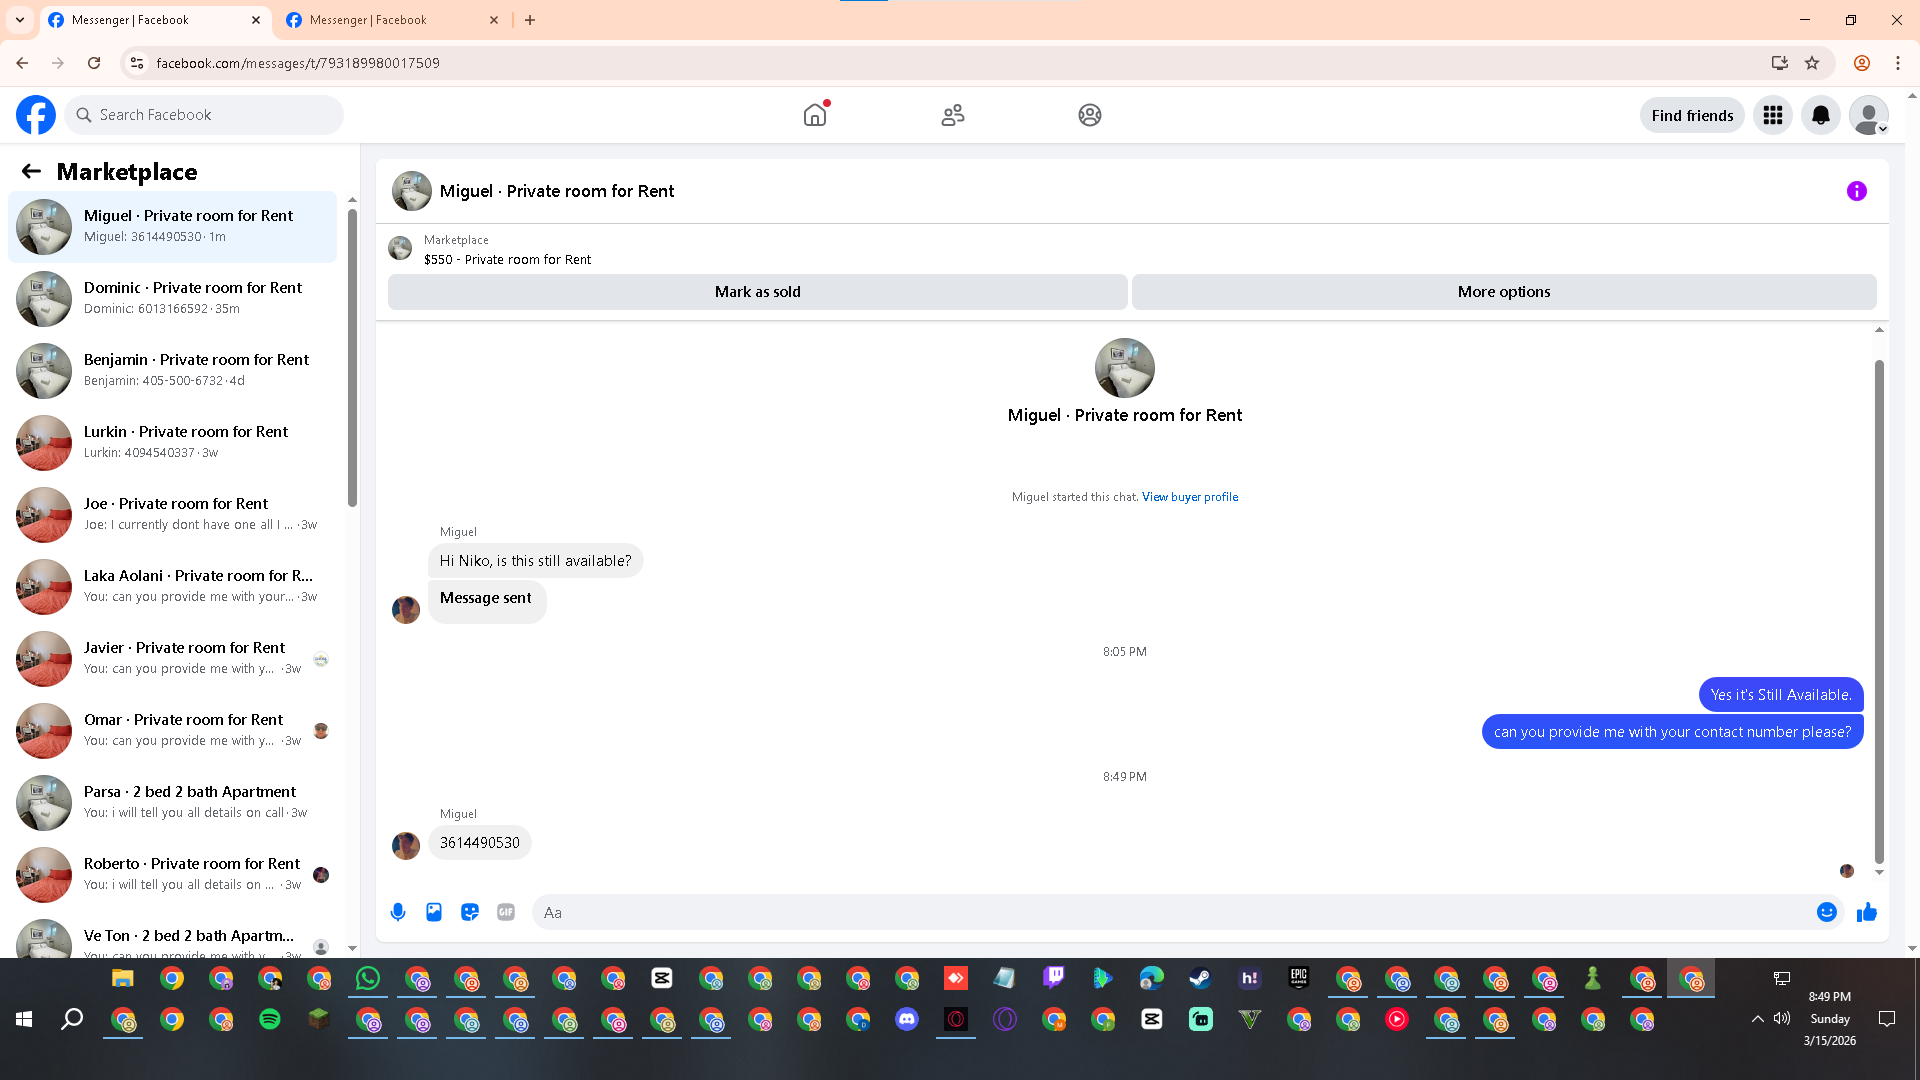Image resolution: width=1920 pixels, height=1080 pixels.
Task: View site information icon beside the URL
Action: (137, 63)
